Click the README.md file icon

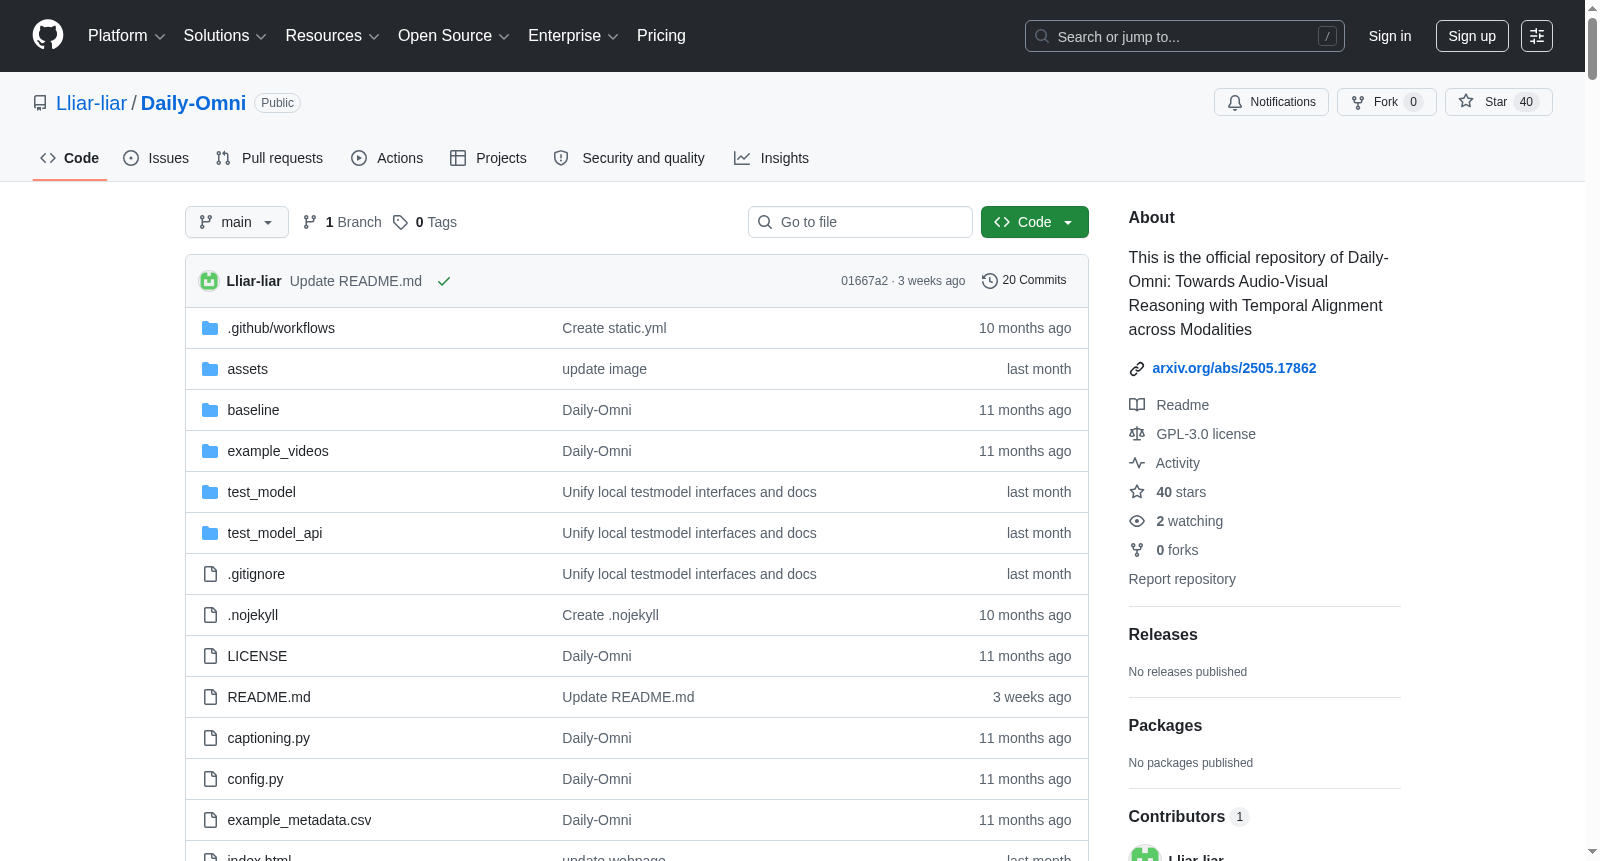[x=210, y=697]
